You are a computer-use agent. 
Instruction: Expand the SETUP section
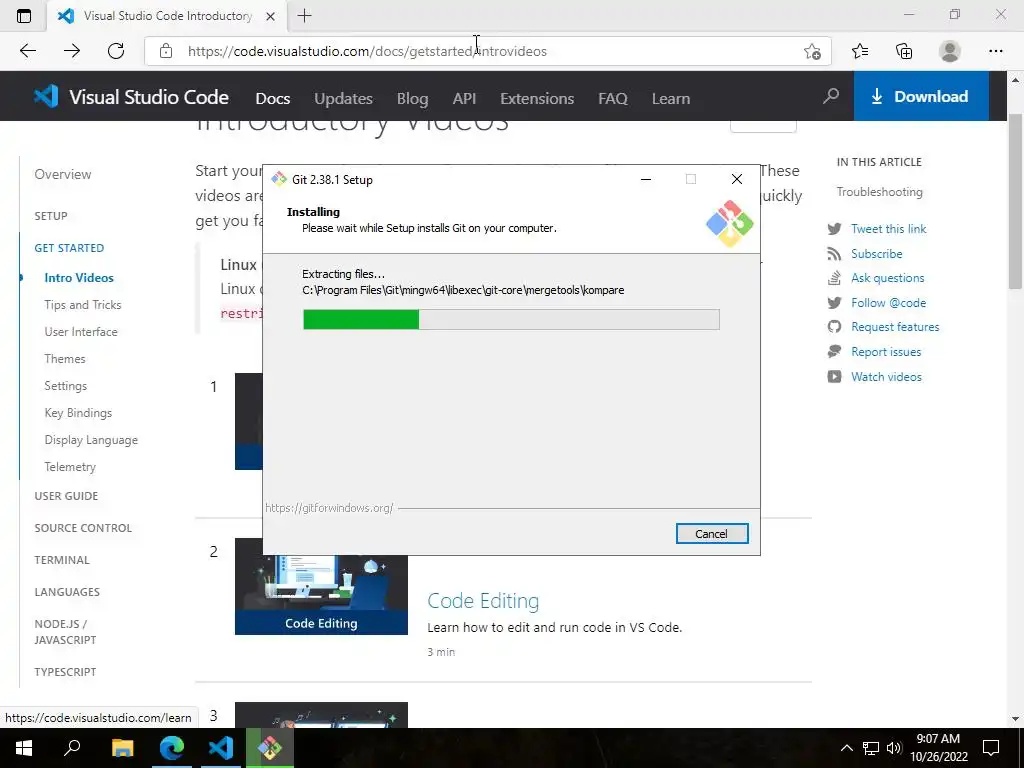(x=51, y=216)
